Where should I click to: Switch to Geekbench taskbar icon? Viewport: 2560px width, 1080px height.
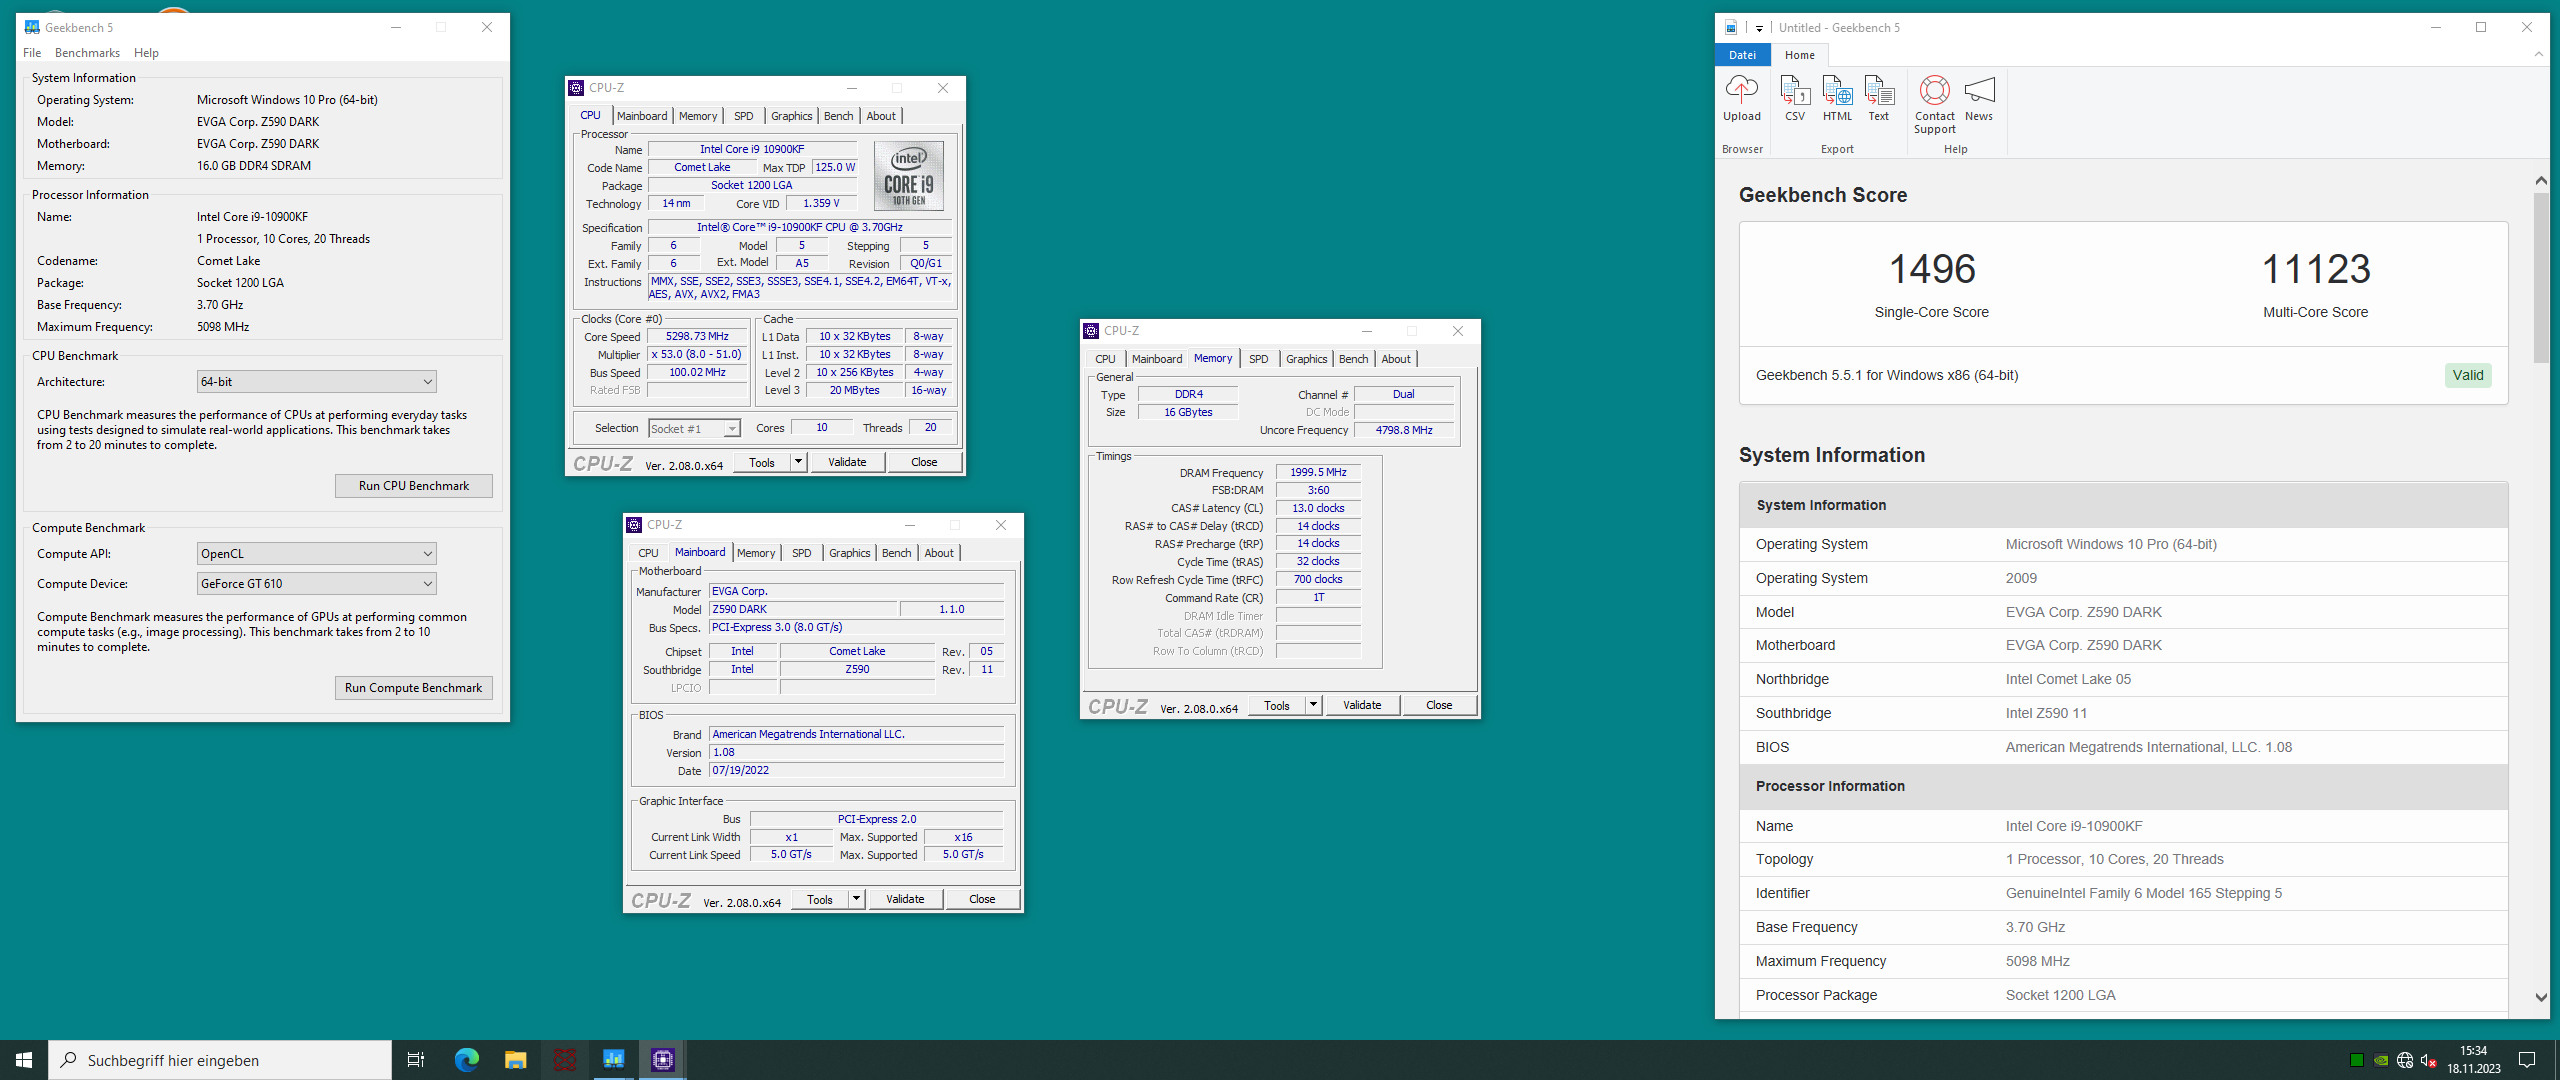[x=613, y=1060]
